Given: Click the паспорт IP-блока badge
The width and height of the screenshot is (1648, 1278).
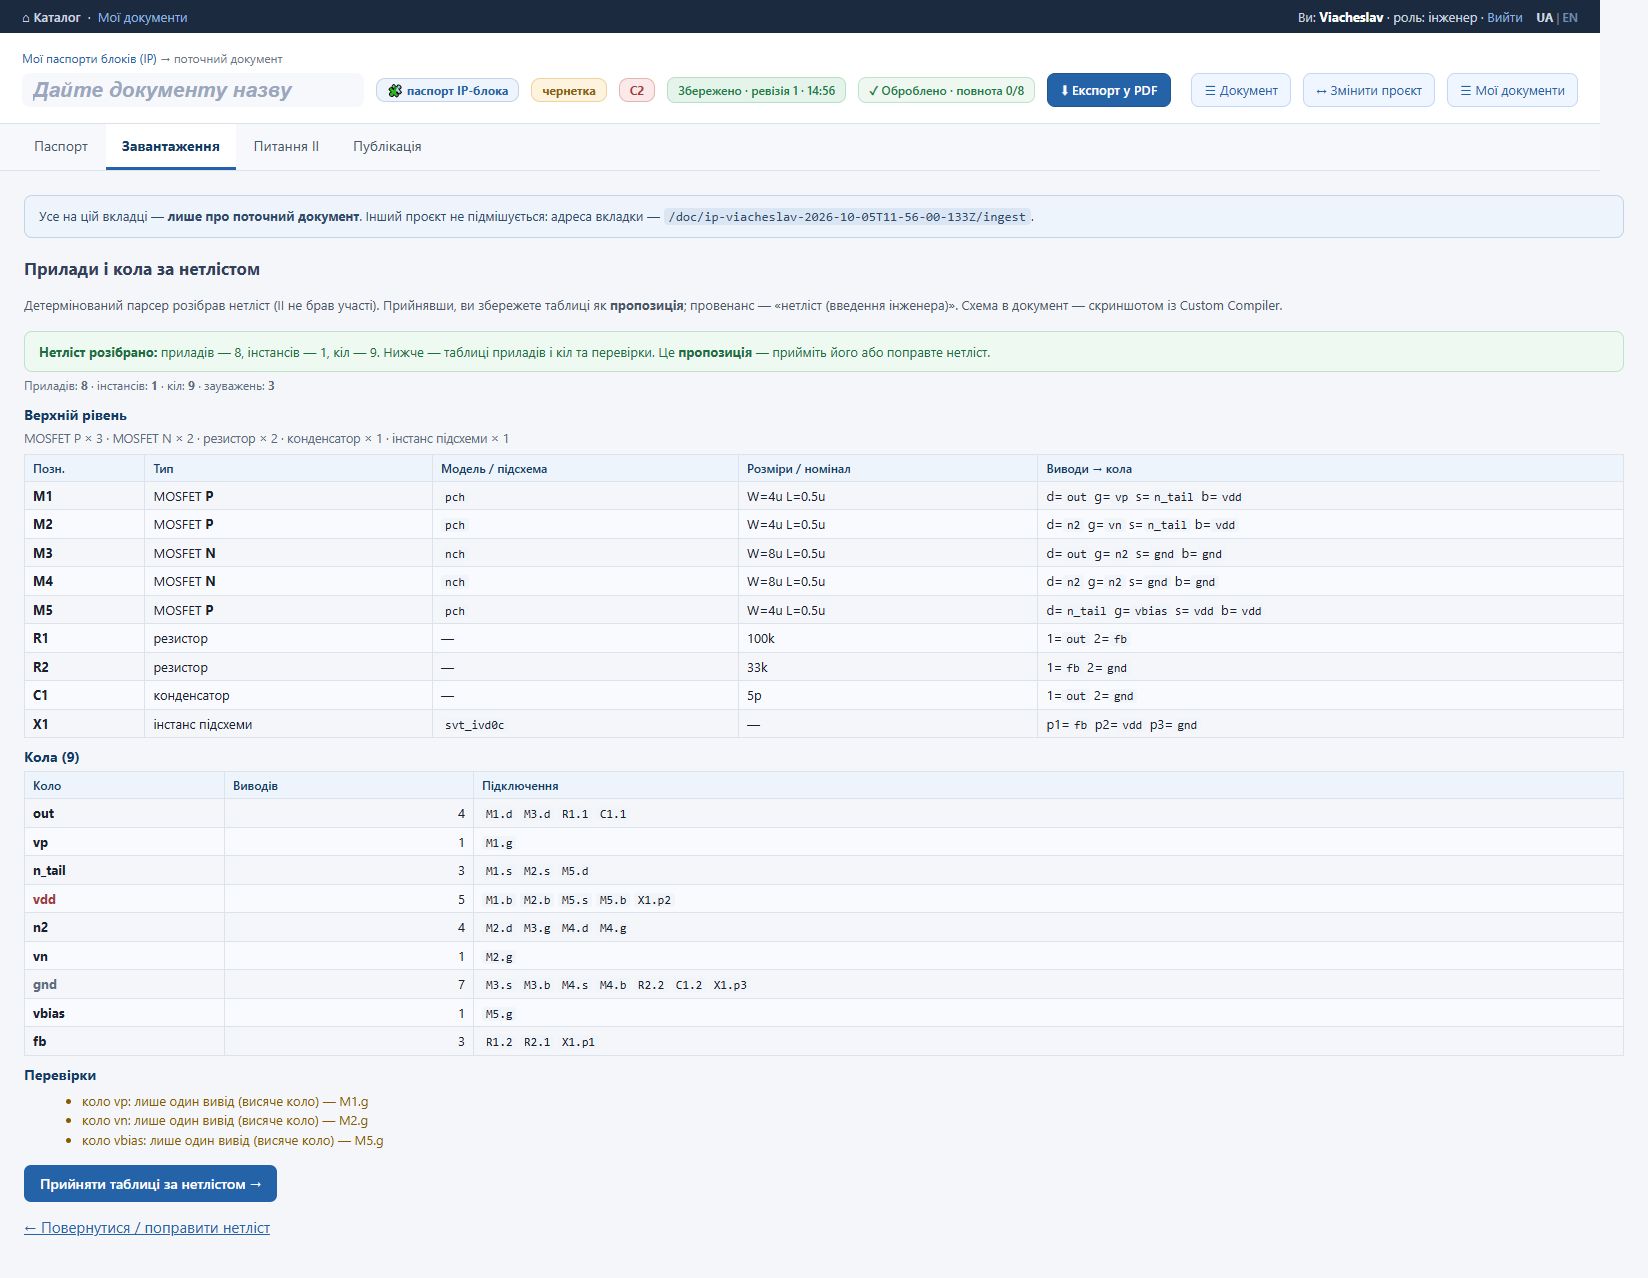Looking at the screenshot, I should pos(447,91).
